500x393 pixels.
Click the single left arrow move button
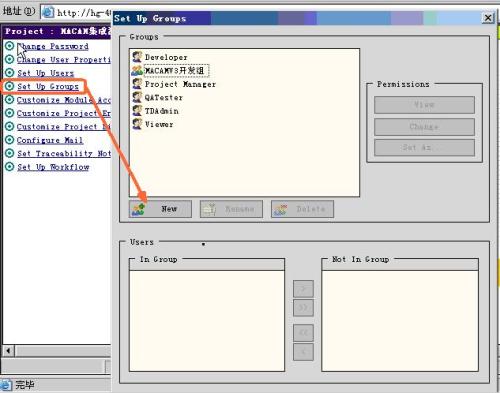point(303,352)
